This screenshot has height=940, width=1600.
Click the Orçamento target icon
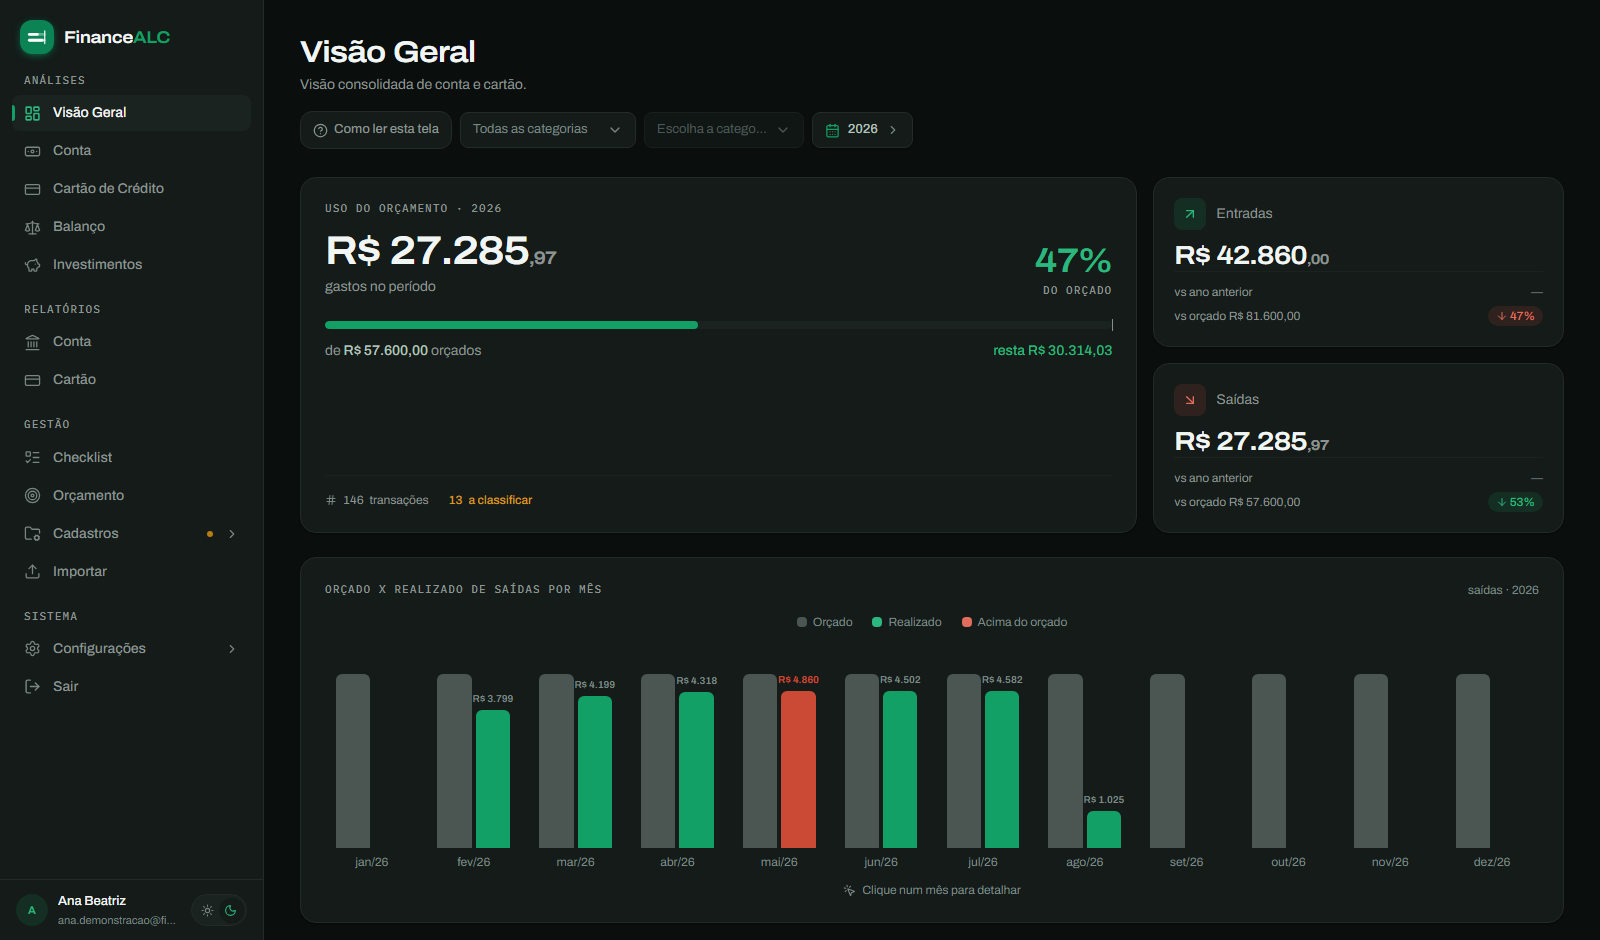32,496
